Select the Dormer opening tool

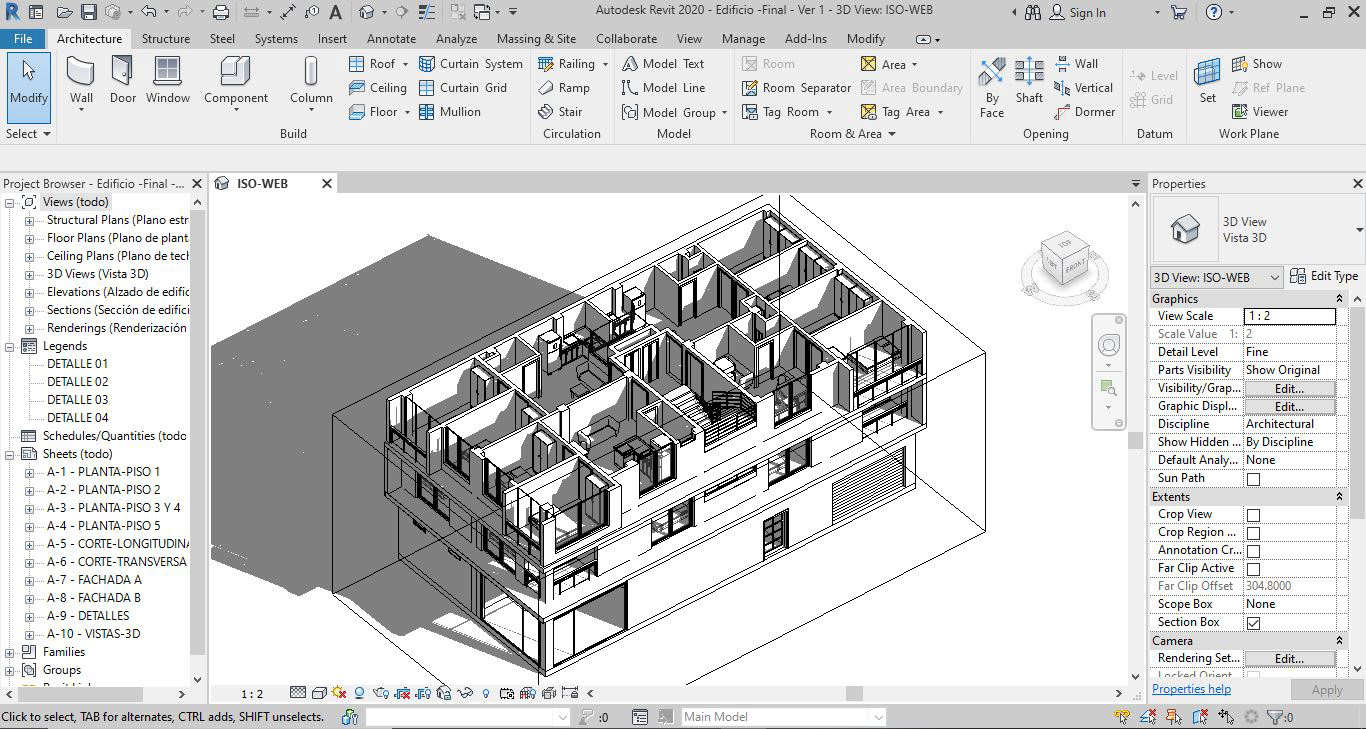pos(1085,112)
